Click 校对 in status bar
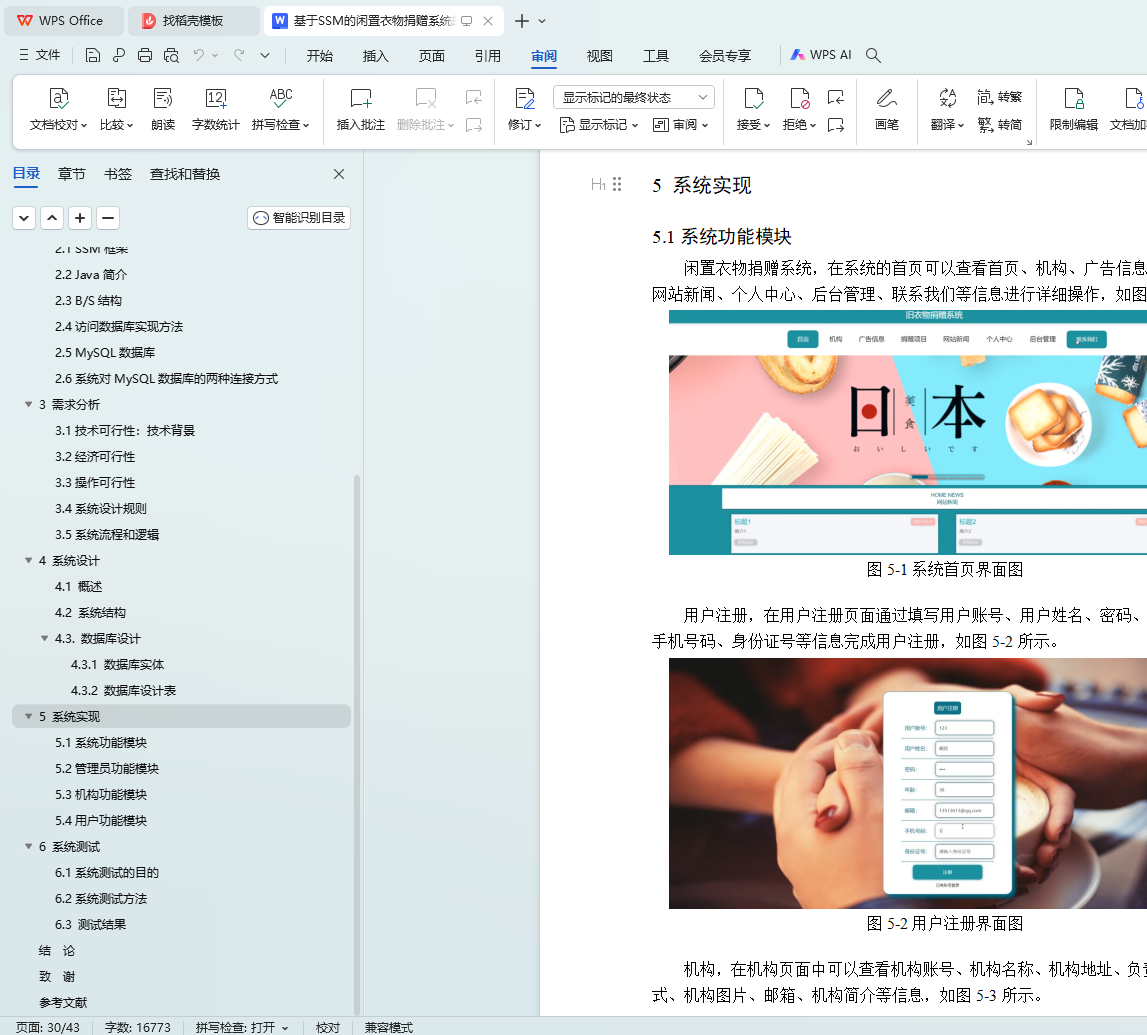This screenshot has height=1035, width=1147. coord(328,1027)
